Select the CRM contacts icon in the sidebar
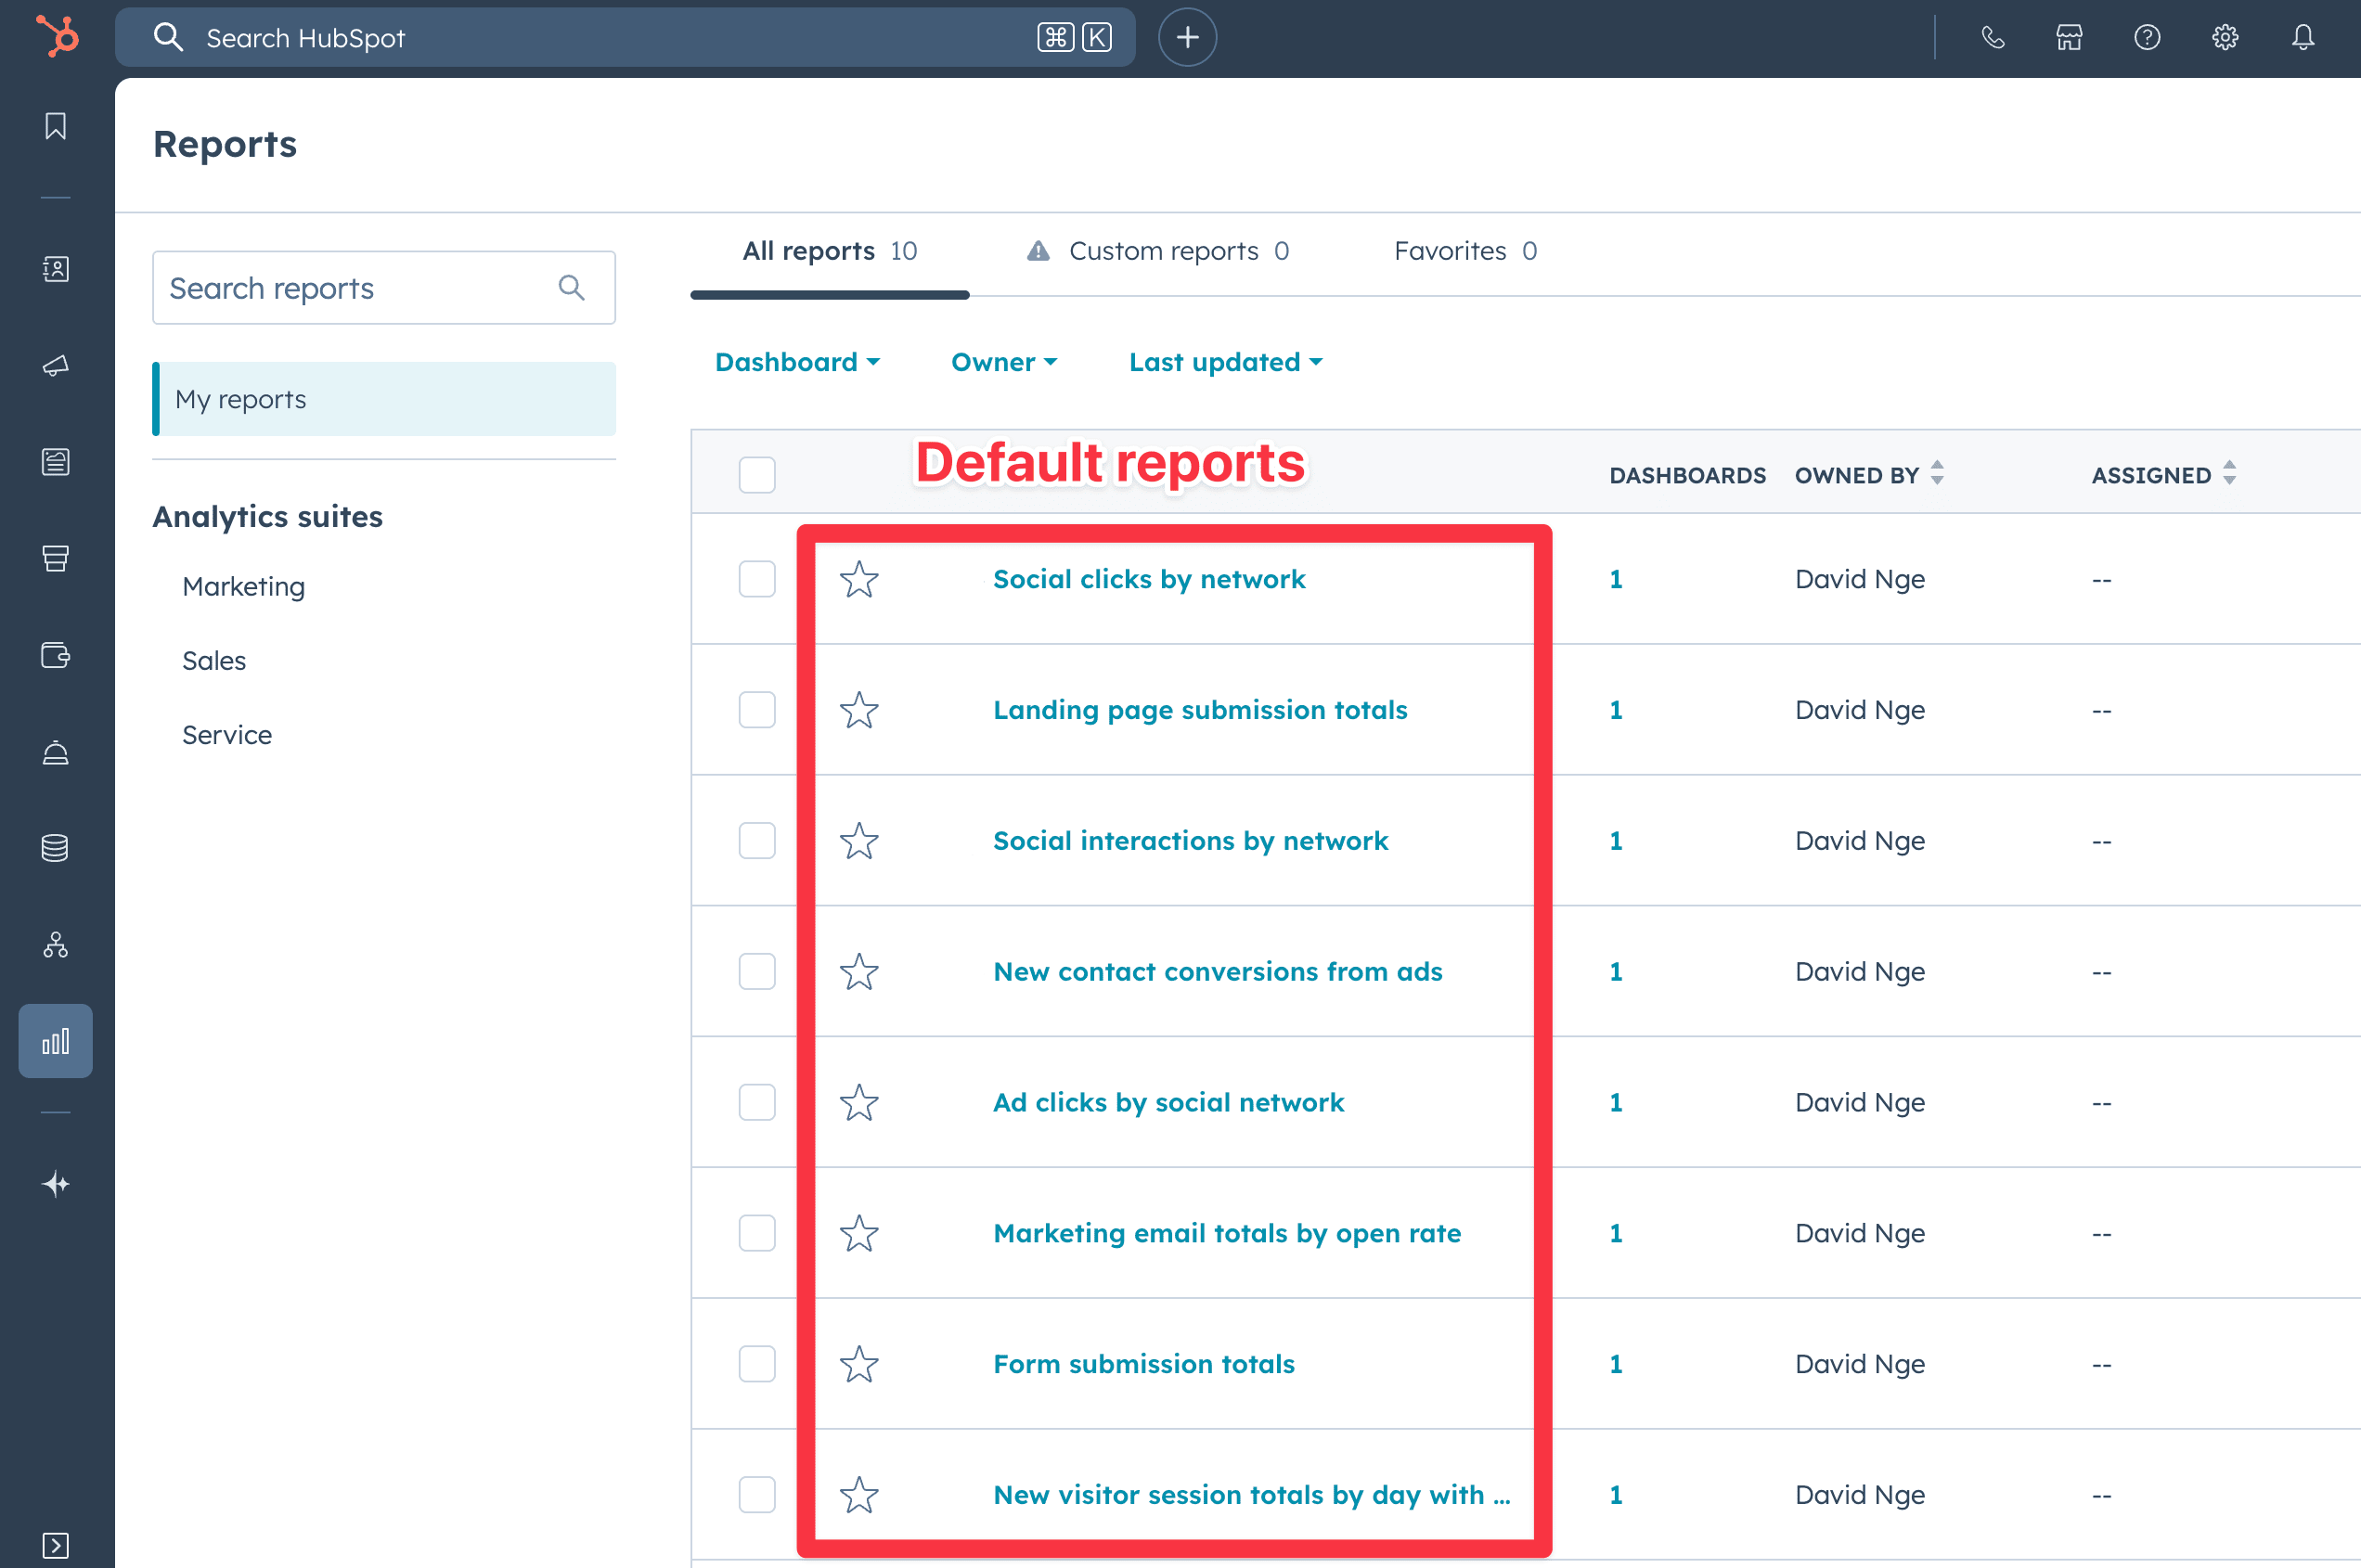Screen dimensions: 2361x1568 [x=56, y=269]
